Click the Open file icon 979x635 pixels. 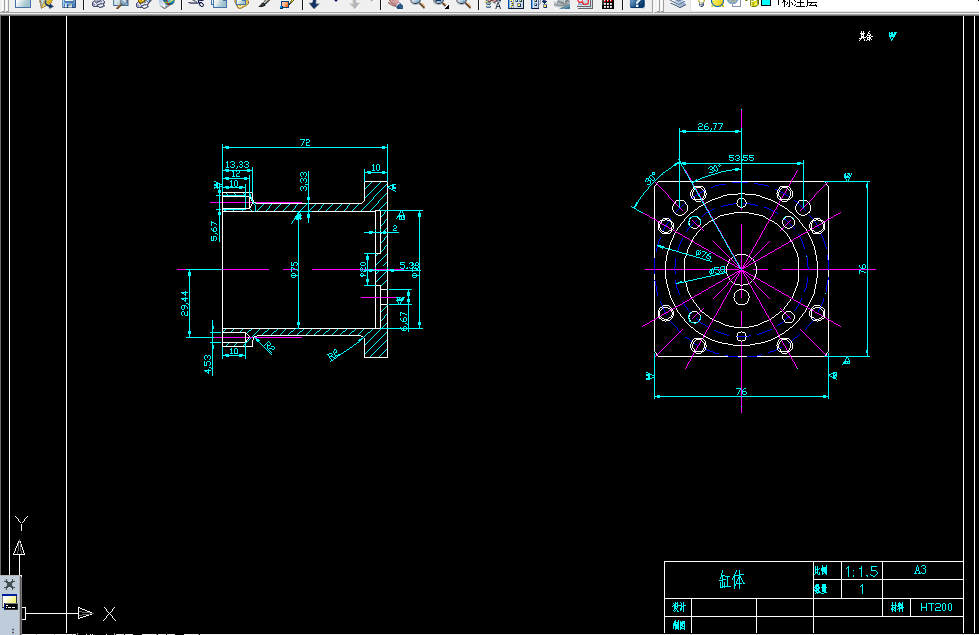point(46,3)
